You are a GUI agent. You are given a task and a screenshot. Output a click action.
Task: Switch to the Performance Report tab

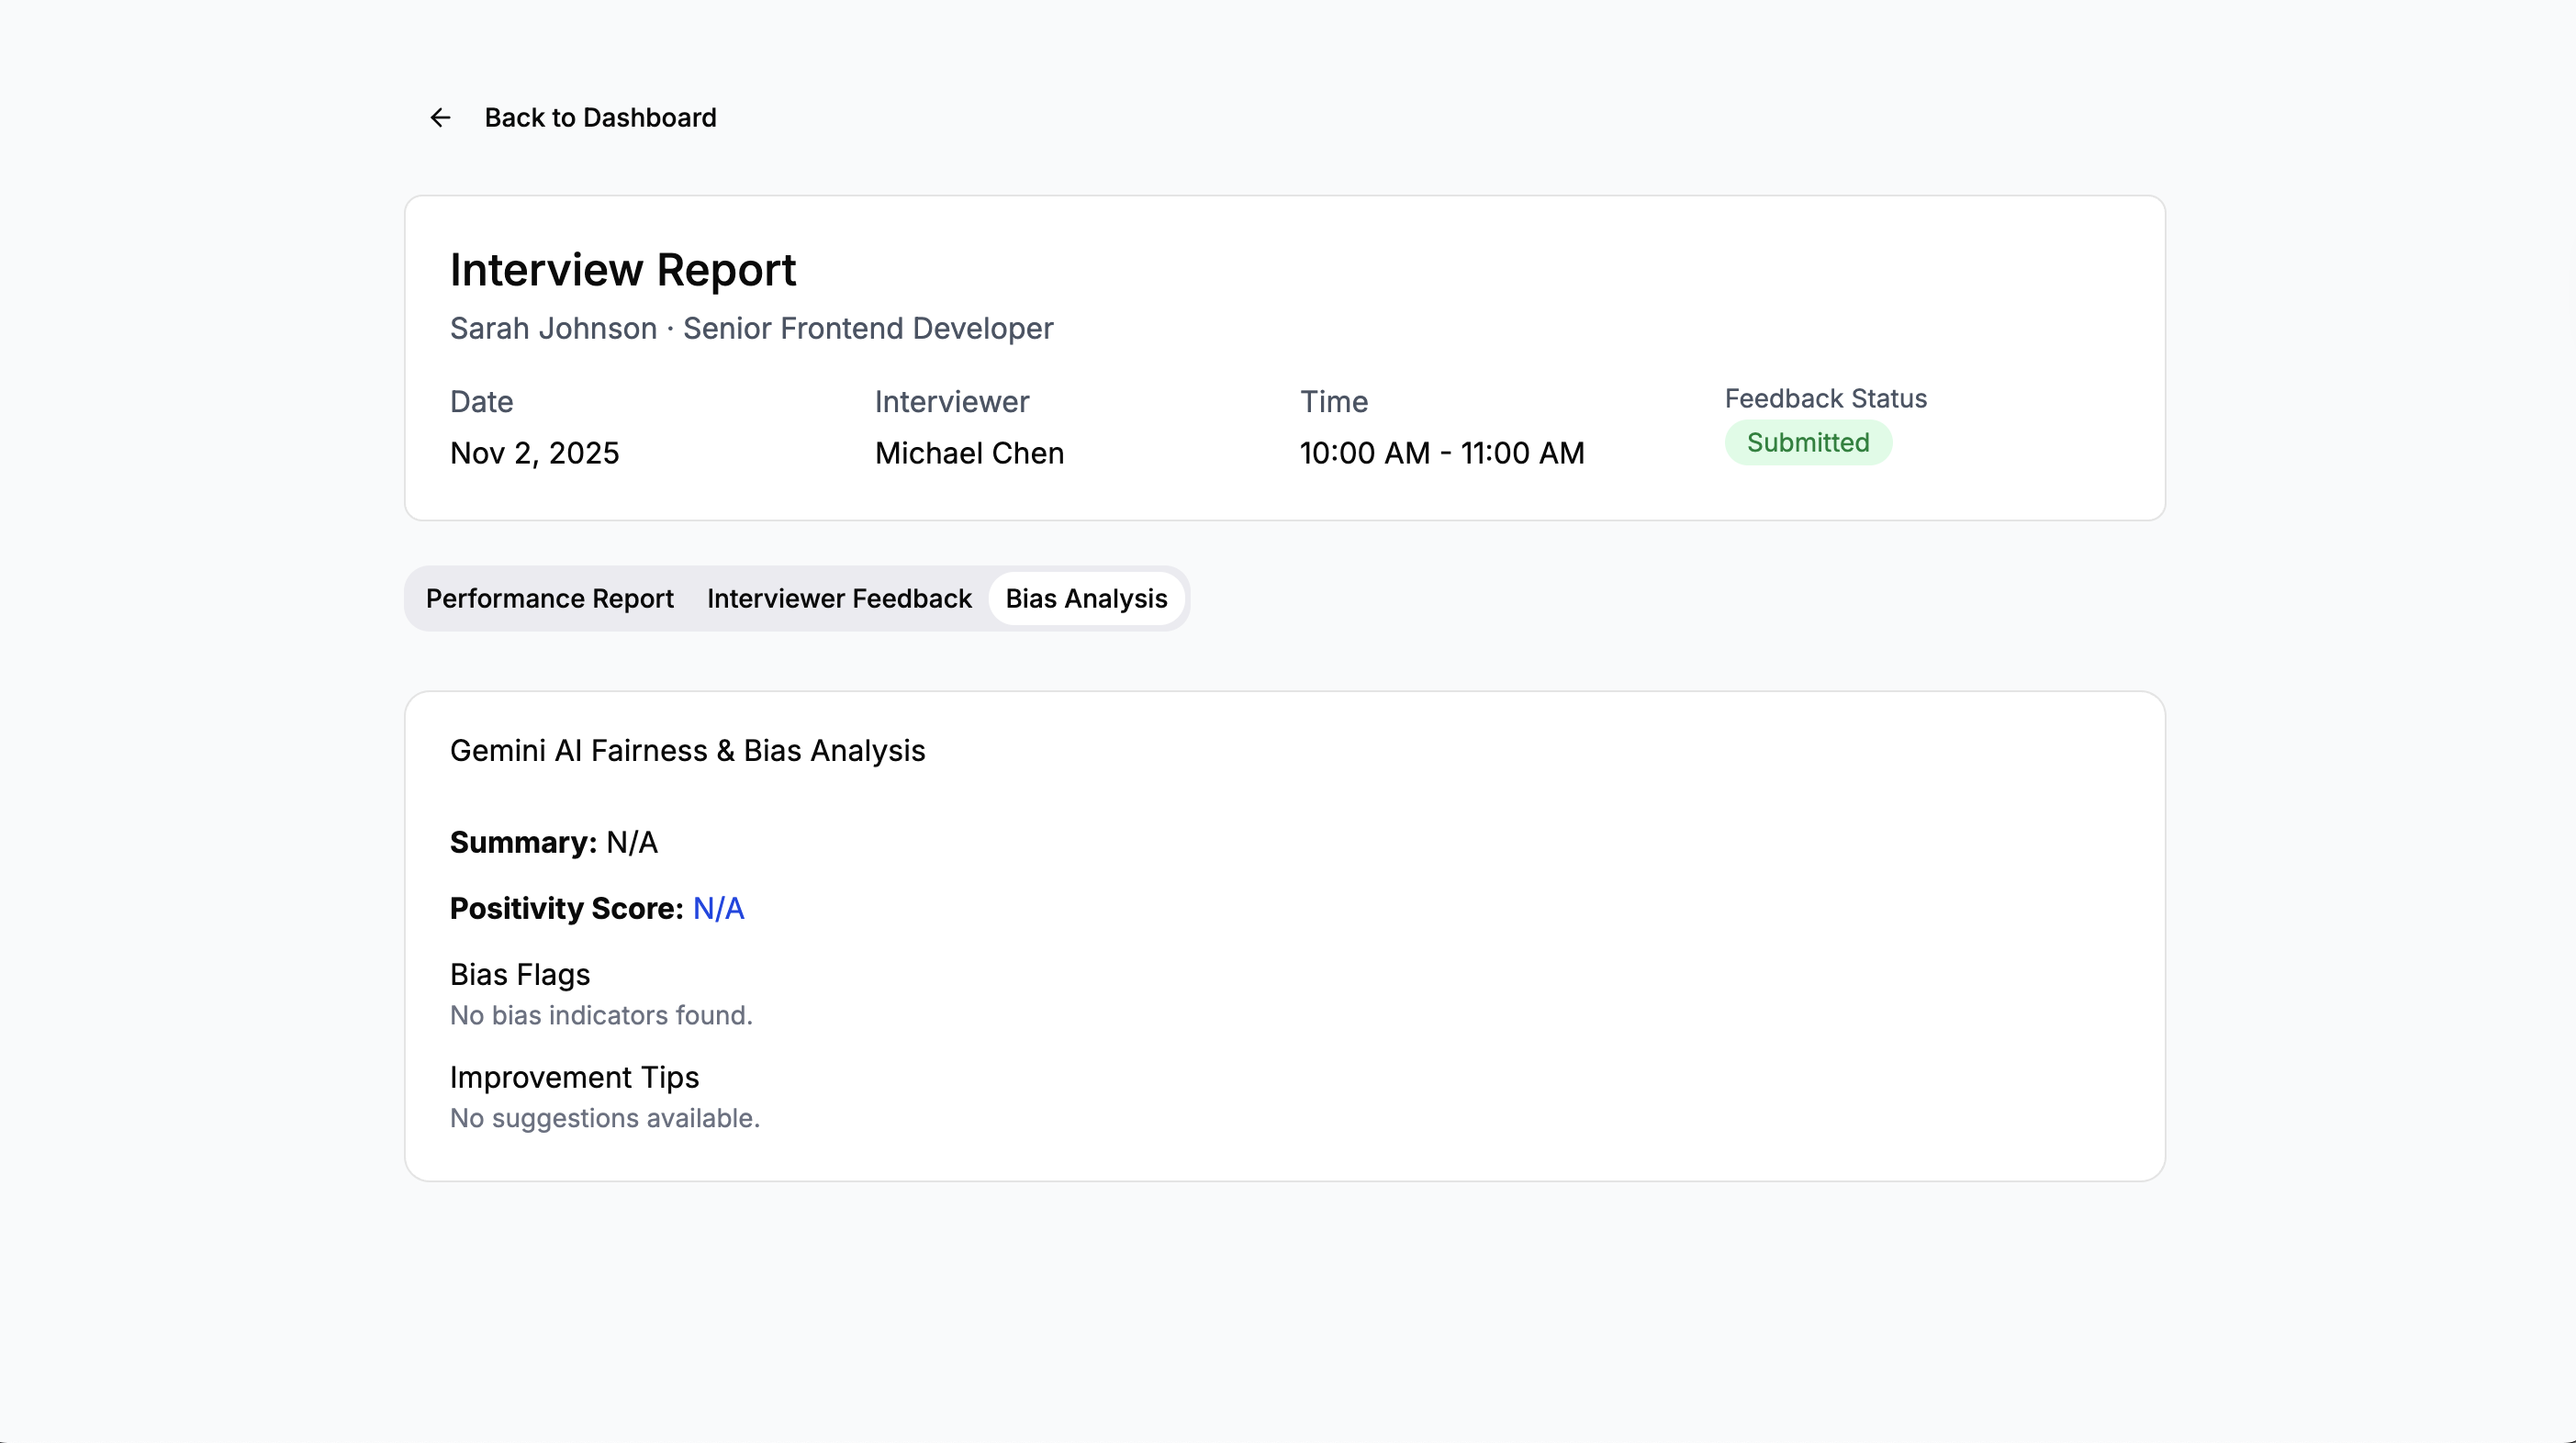pos(549,598)
